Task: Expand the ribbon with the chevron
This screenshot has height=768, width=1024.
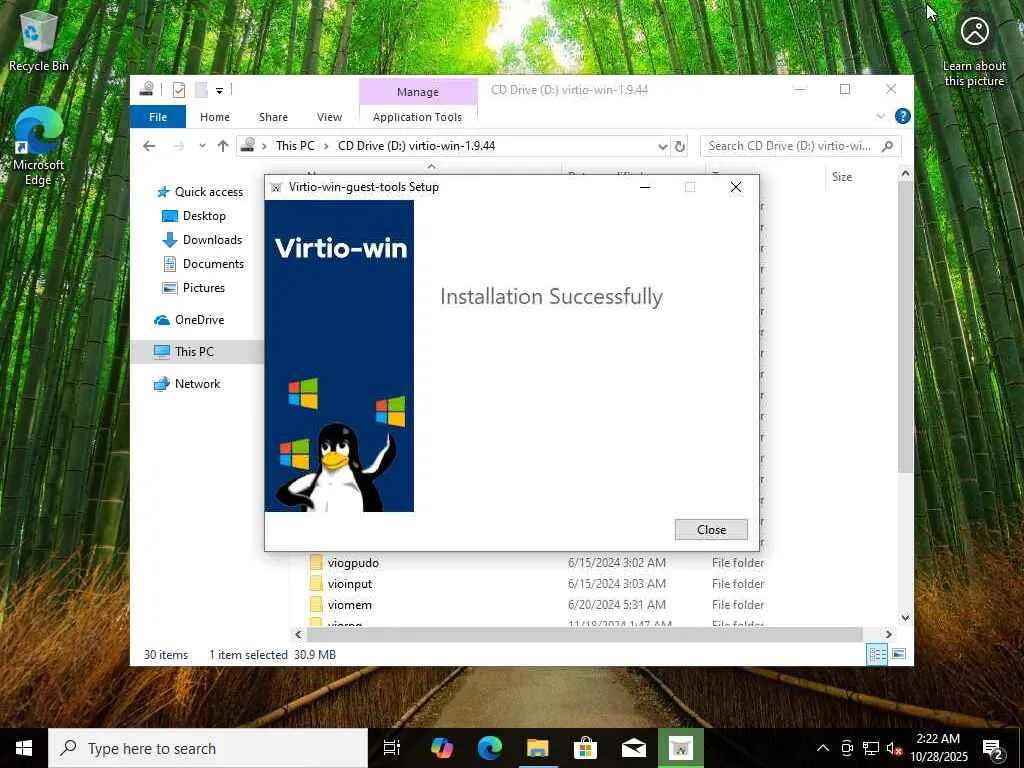Action: click(880, 116)
